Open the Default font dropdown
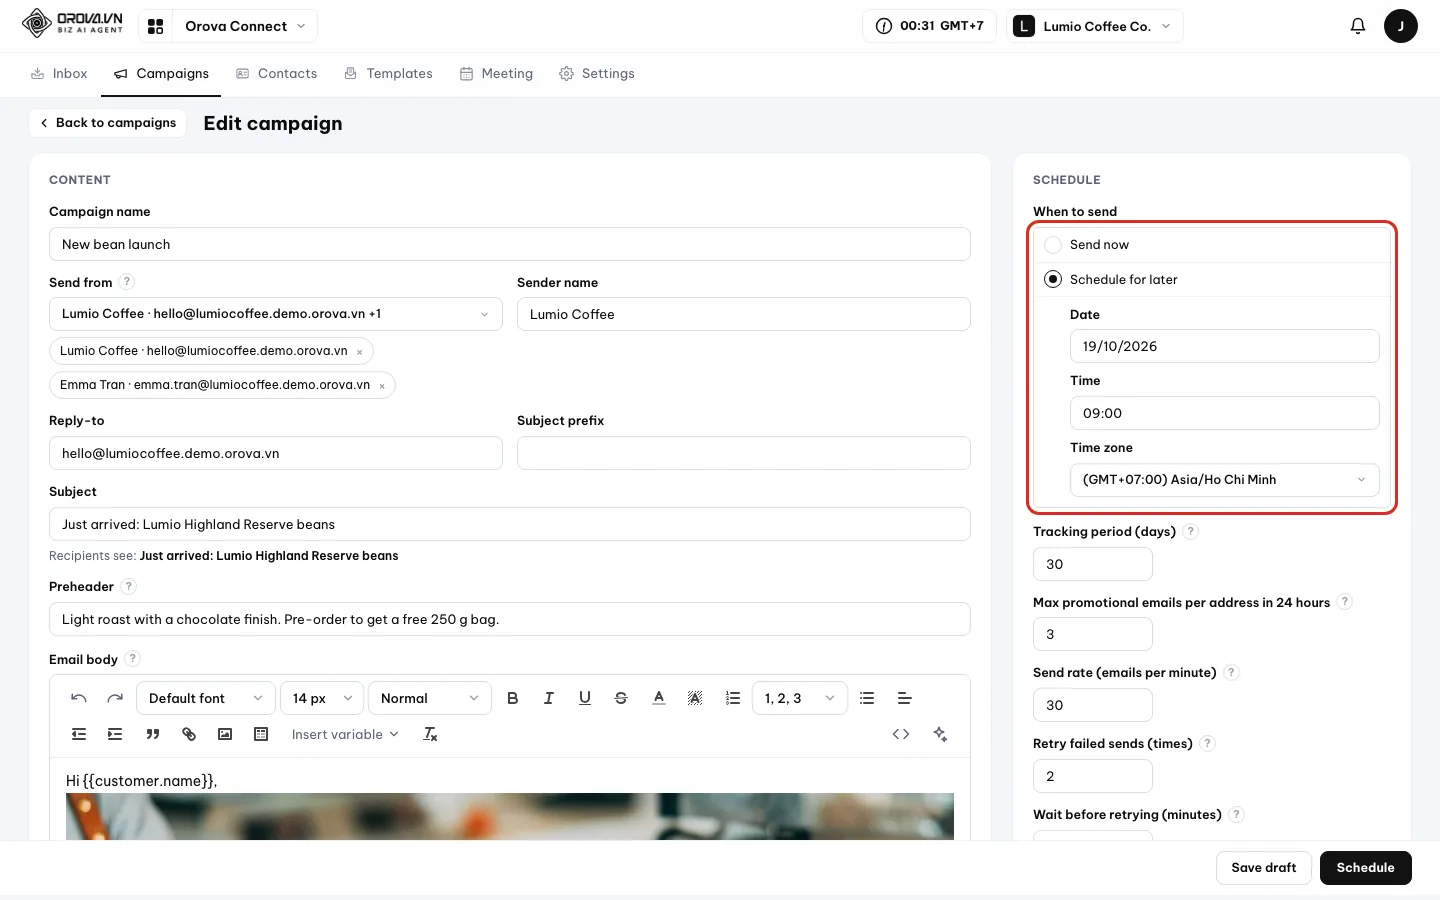The width and height of the screenshot is (1440, 900). pos(205,698)
